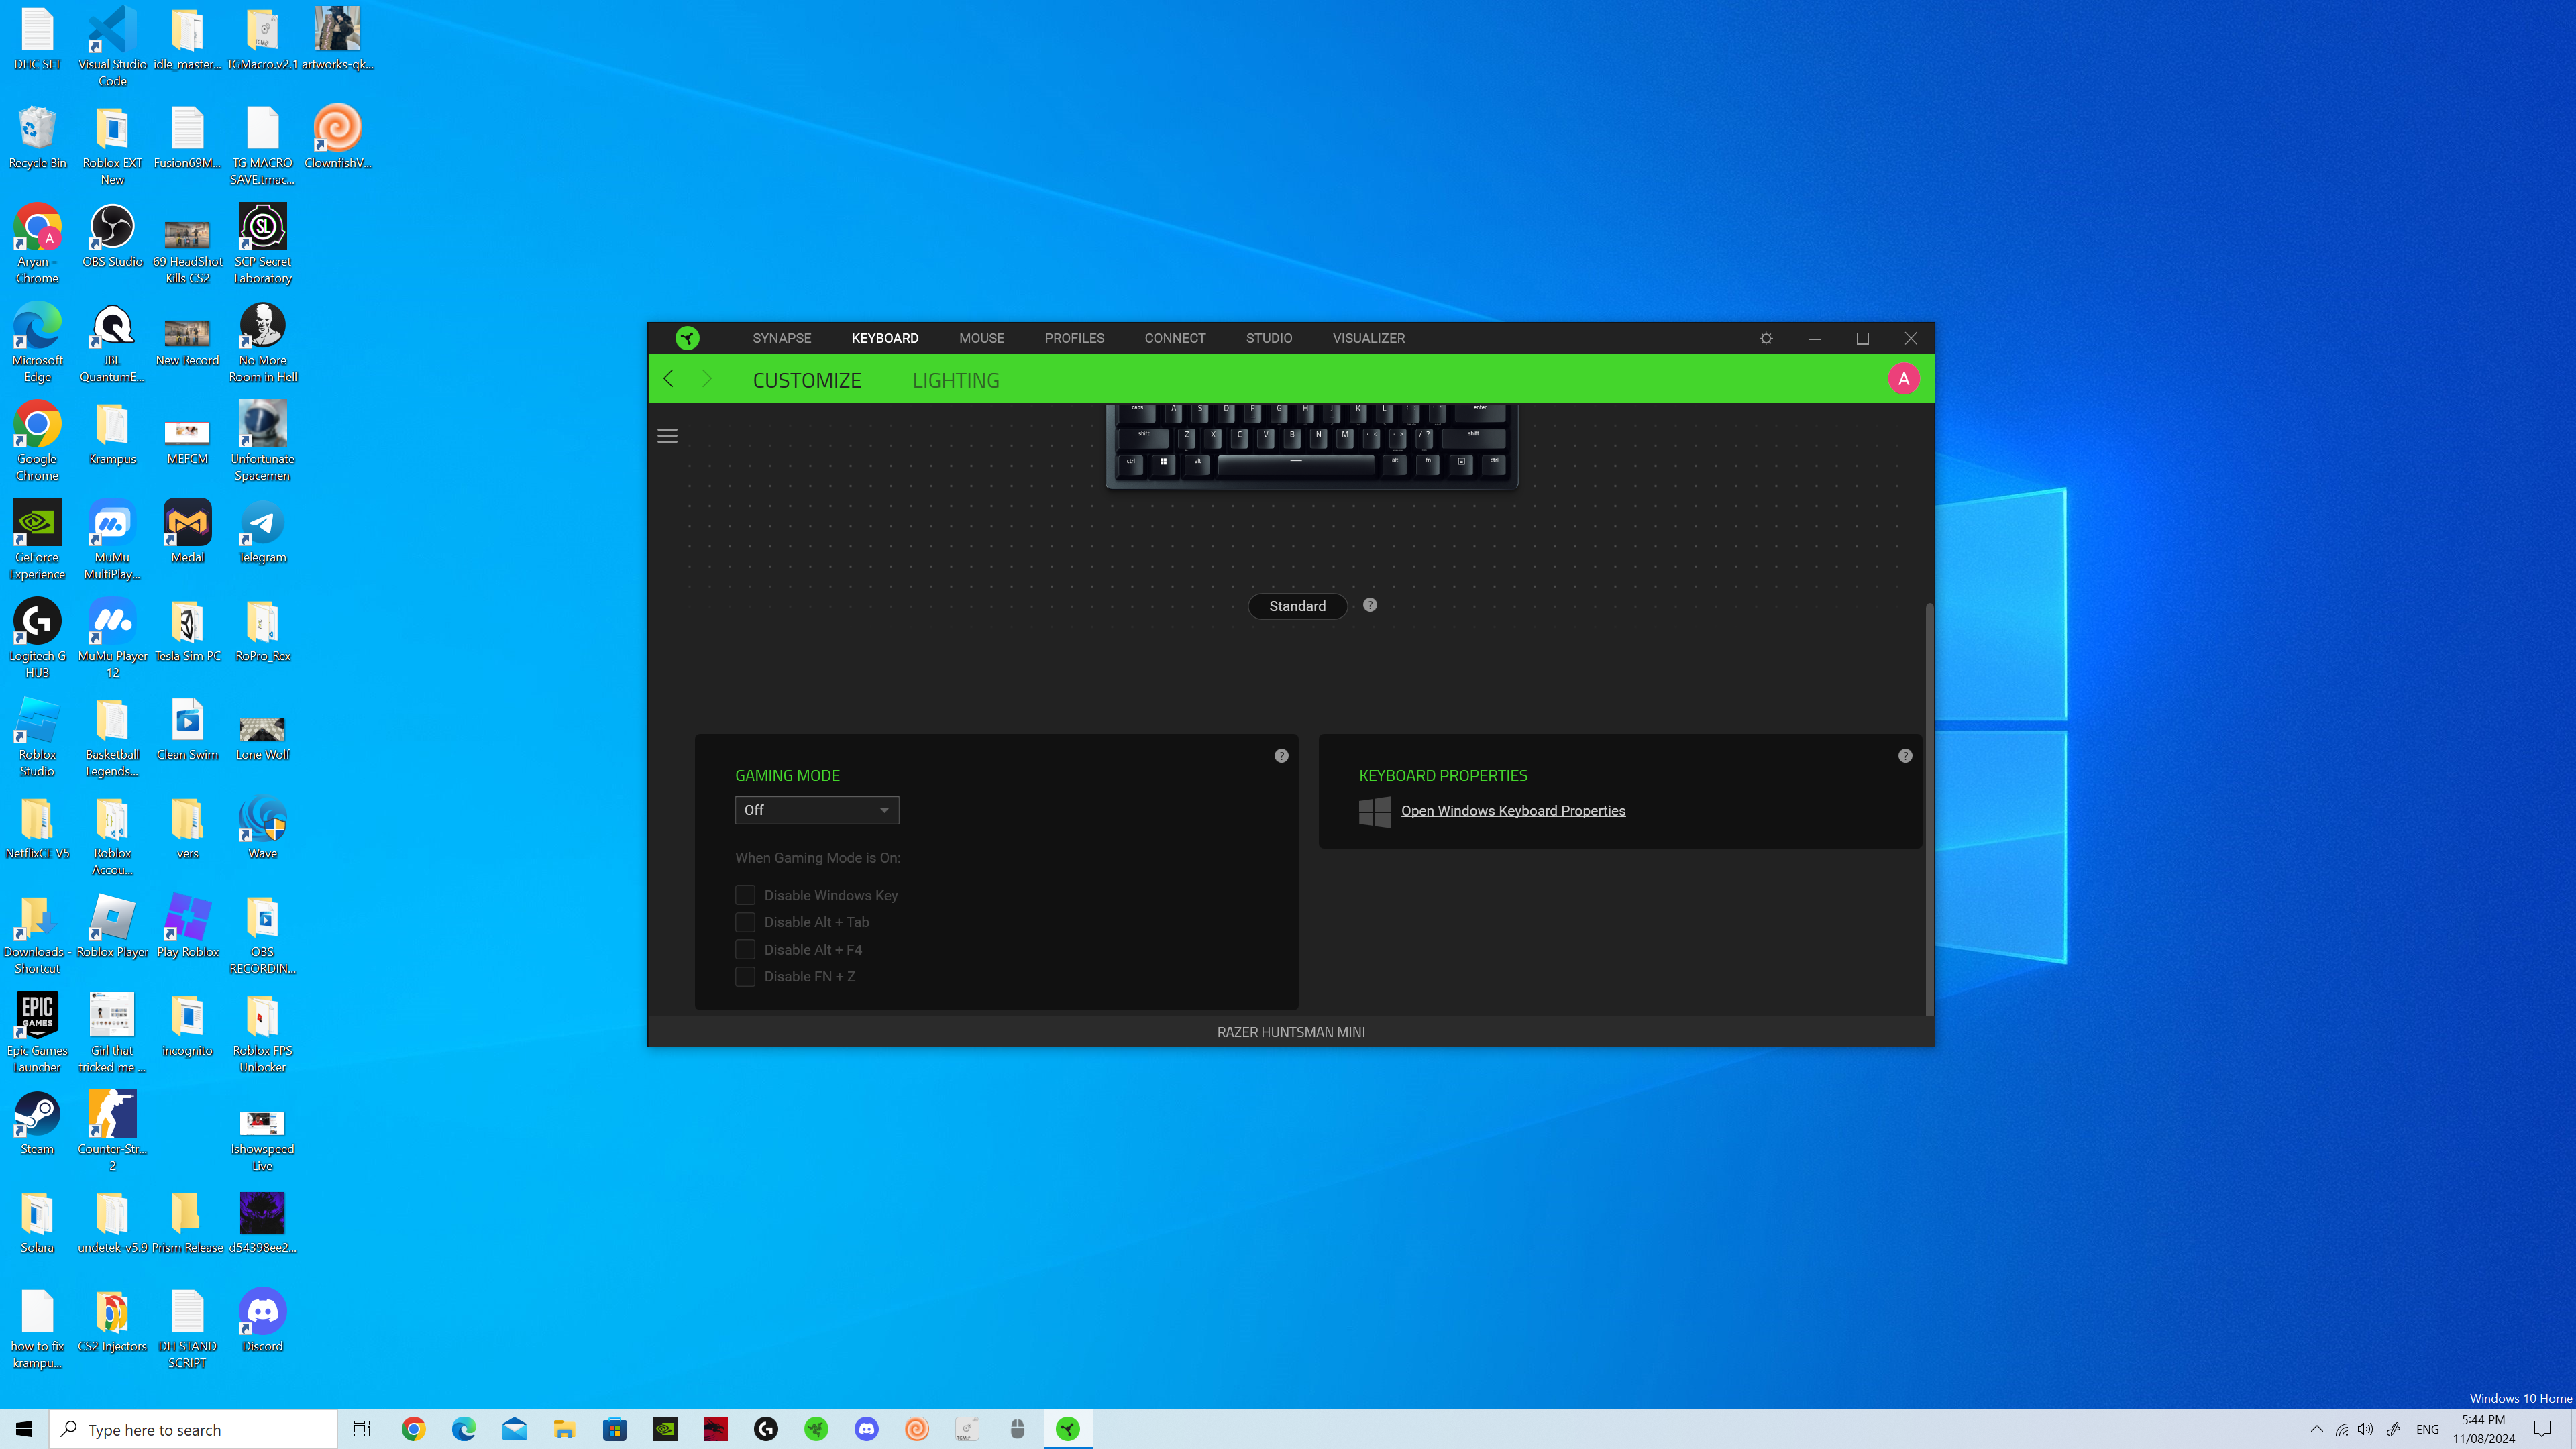Viewport: 2576px width, 1449px height.
Task: Click the back arrow in green bar
Action: pyautogui.click(x=669, y=379)
